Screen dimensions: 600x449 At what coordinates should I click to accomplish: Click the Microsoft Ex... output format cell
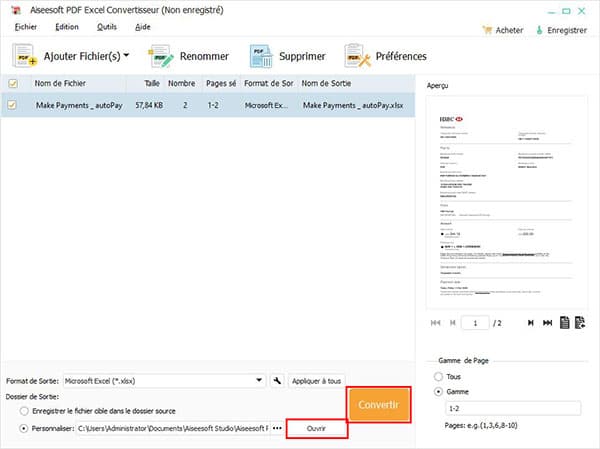coord(267,105)
